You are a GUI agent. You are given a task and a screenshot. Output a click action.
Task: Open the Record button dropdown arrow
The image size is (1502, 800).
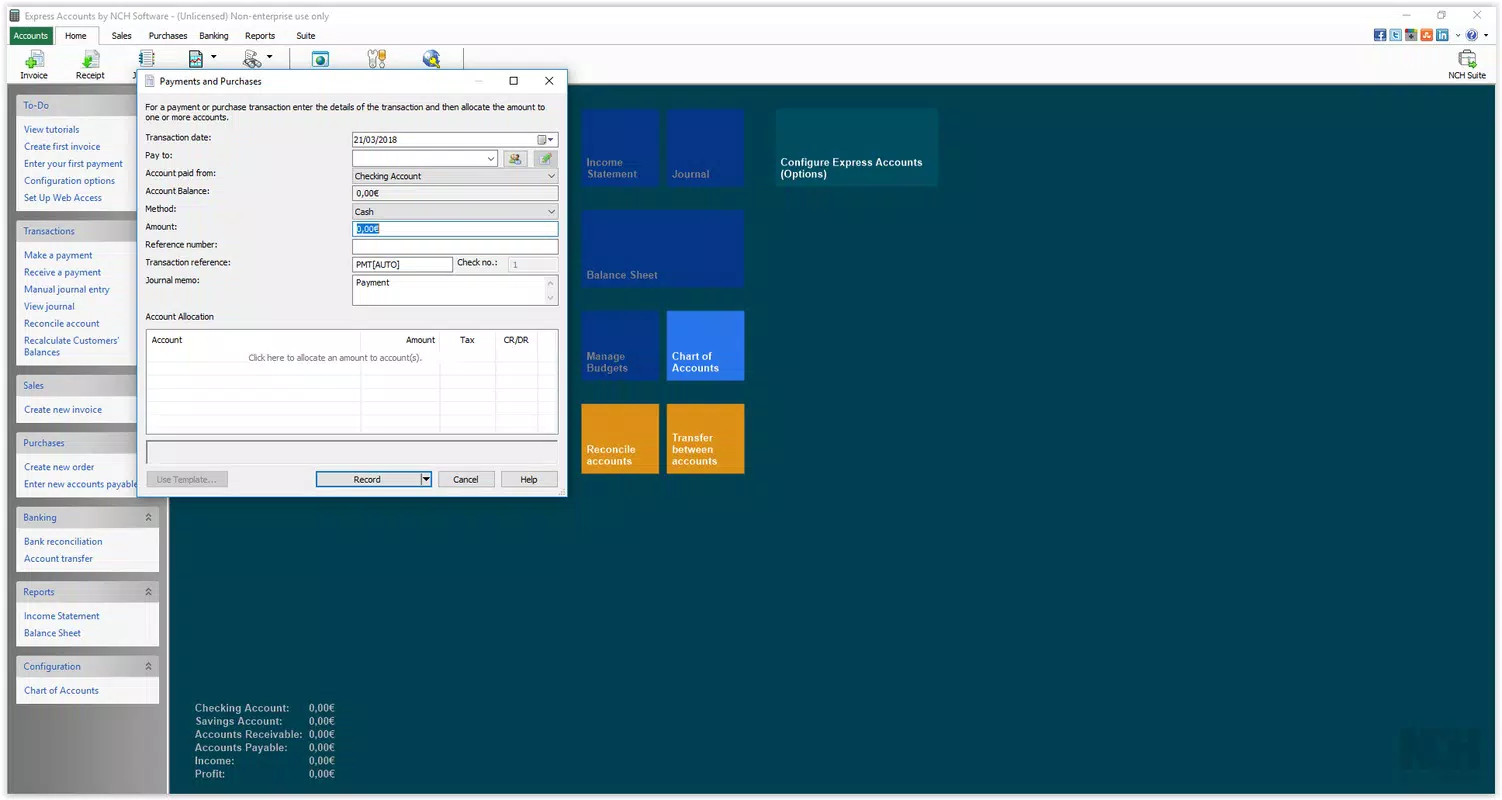(x=425, y=479)
